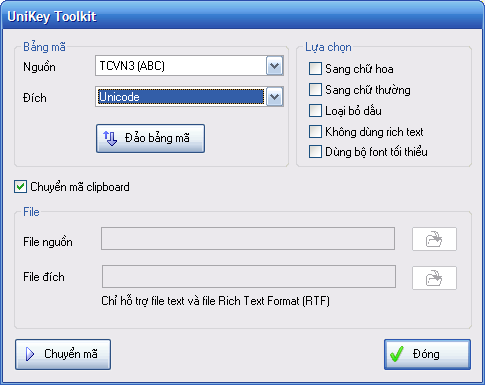
Task: Check Không dùng rich text
Action: point(315,132)
